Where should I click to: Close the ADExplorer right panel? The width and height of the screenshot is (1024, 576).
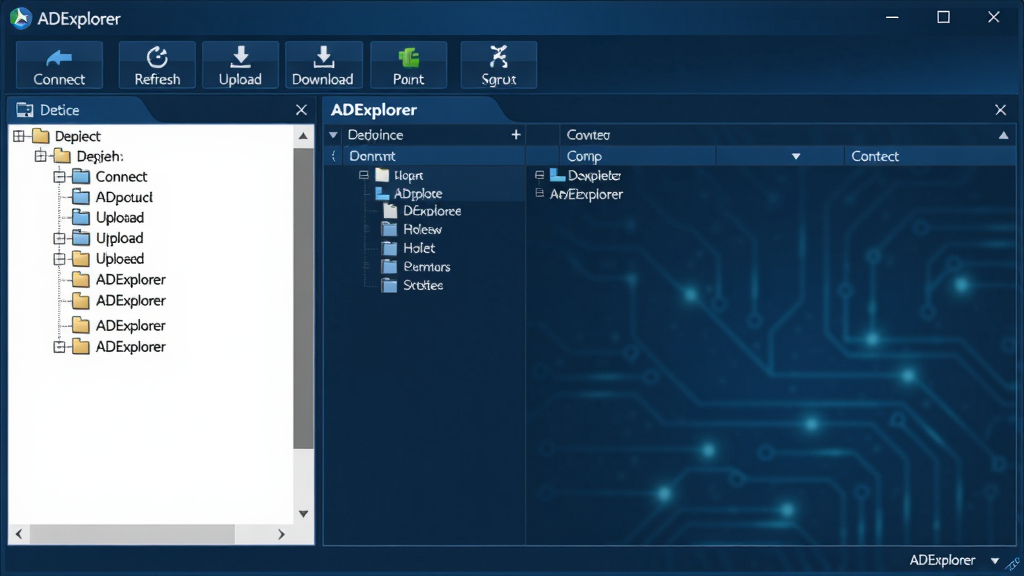[x=1000, y=110]
